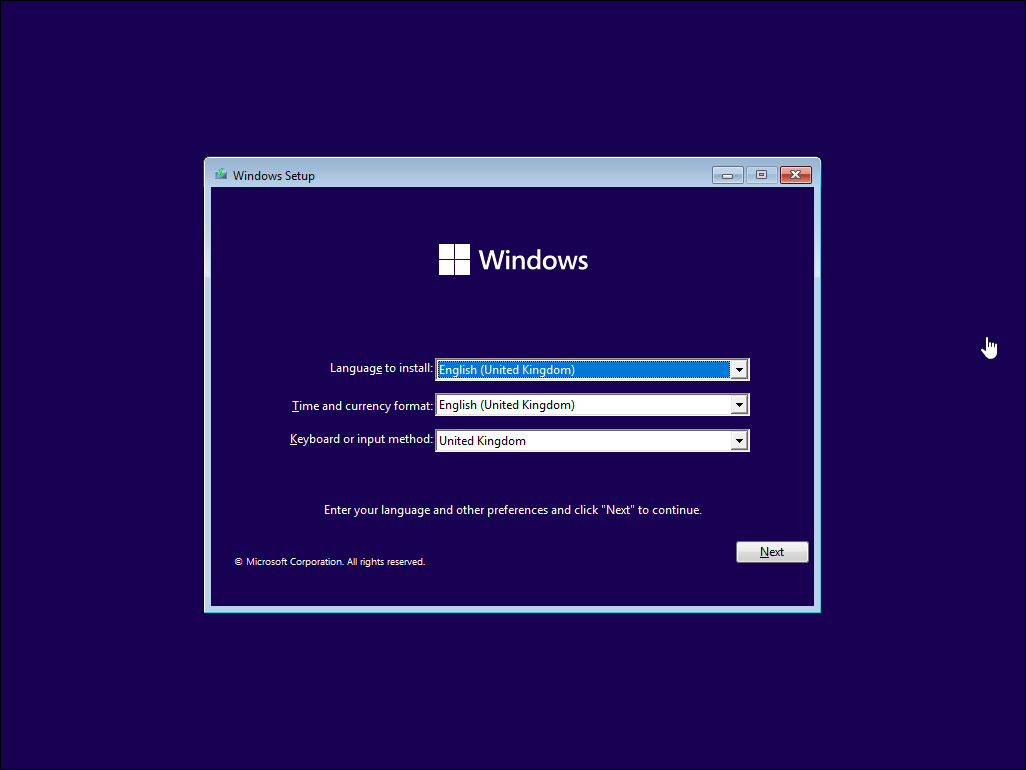Viewport: 1026px width, 770px height.
Task: Click the Windows logo above the form
Action: tap(513, 259)
